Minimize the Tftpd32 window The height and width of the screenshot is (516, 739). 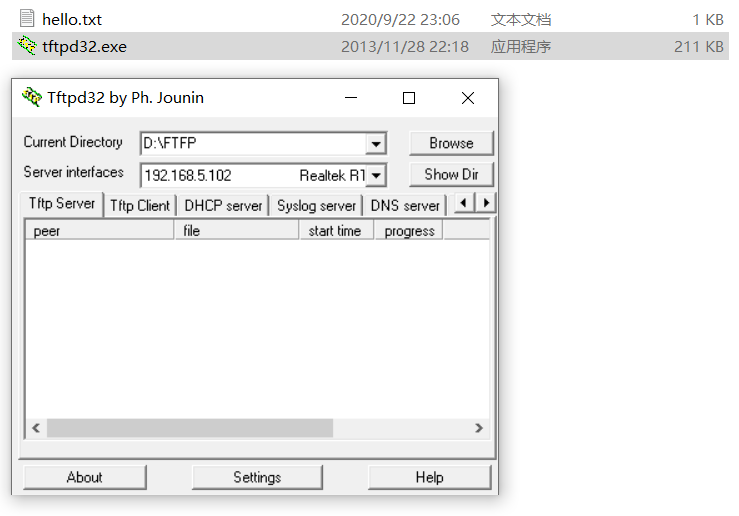click(x=351, y=98)
